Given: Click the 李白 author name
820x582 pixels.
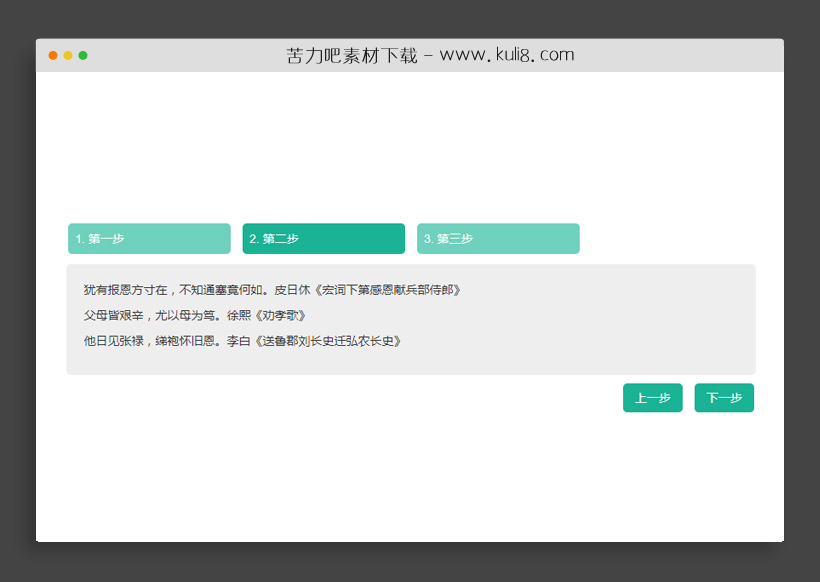Looking at the screenshot, I should (x=240, y=340).
